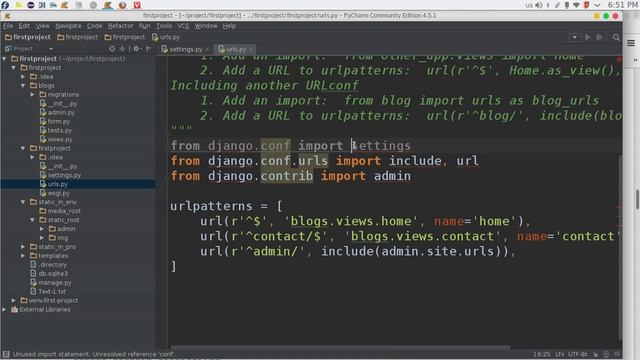The height and width of the screenshot is (360, 640).
Task: Close the settings.py tab
Action: (207, 49)
